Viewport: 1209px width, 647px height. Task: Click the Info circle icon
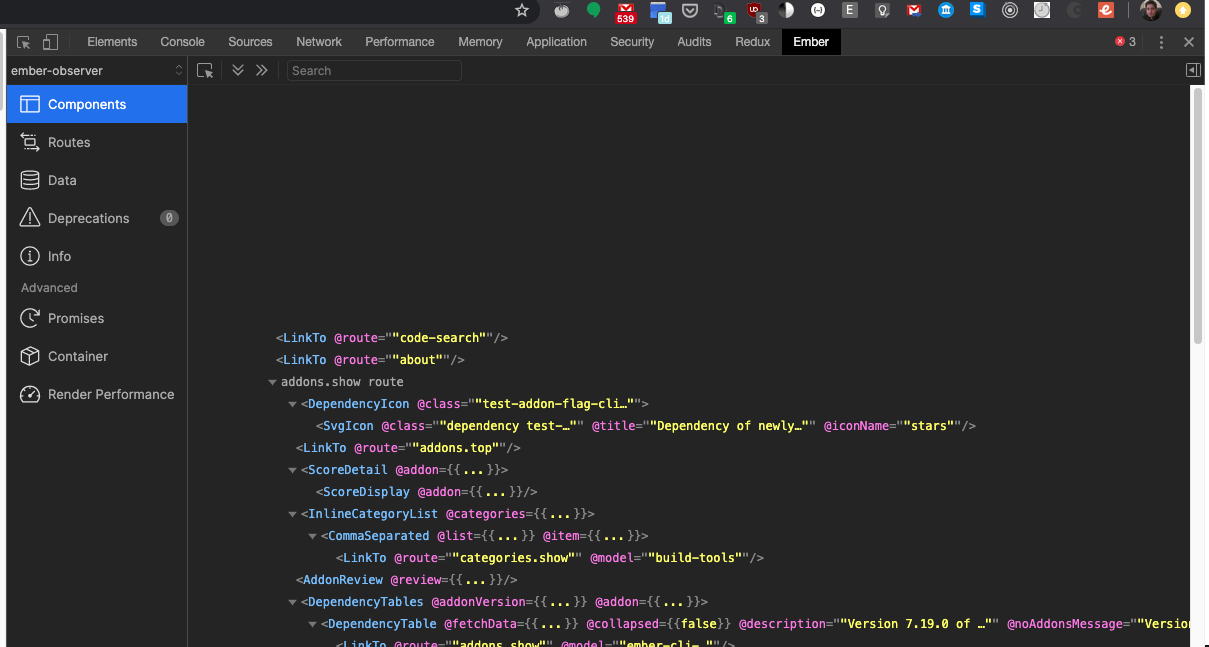(30, 256)
